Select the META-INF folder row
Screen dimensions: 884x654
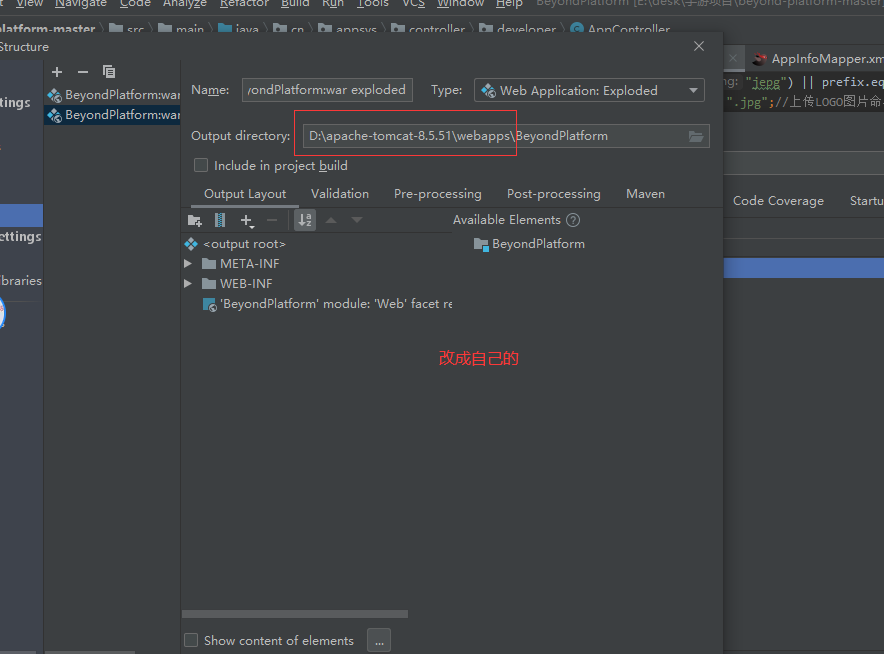(x=241, y=264)
